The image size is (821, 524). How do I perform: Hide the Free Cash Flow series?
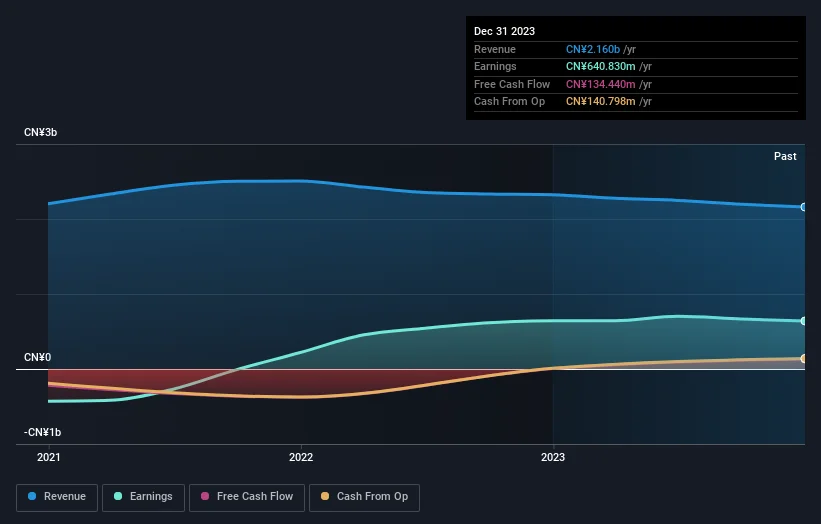click(x=245, y=497)
